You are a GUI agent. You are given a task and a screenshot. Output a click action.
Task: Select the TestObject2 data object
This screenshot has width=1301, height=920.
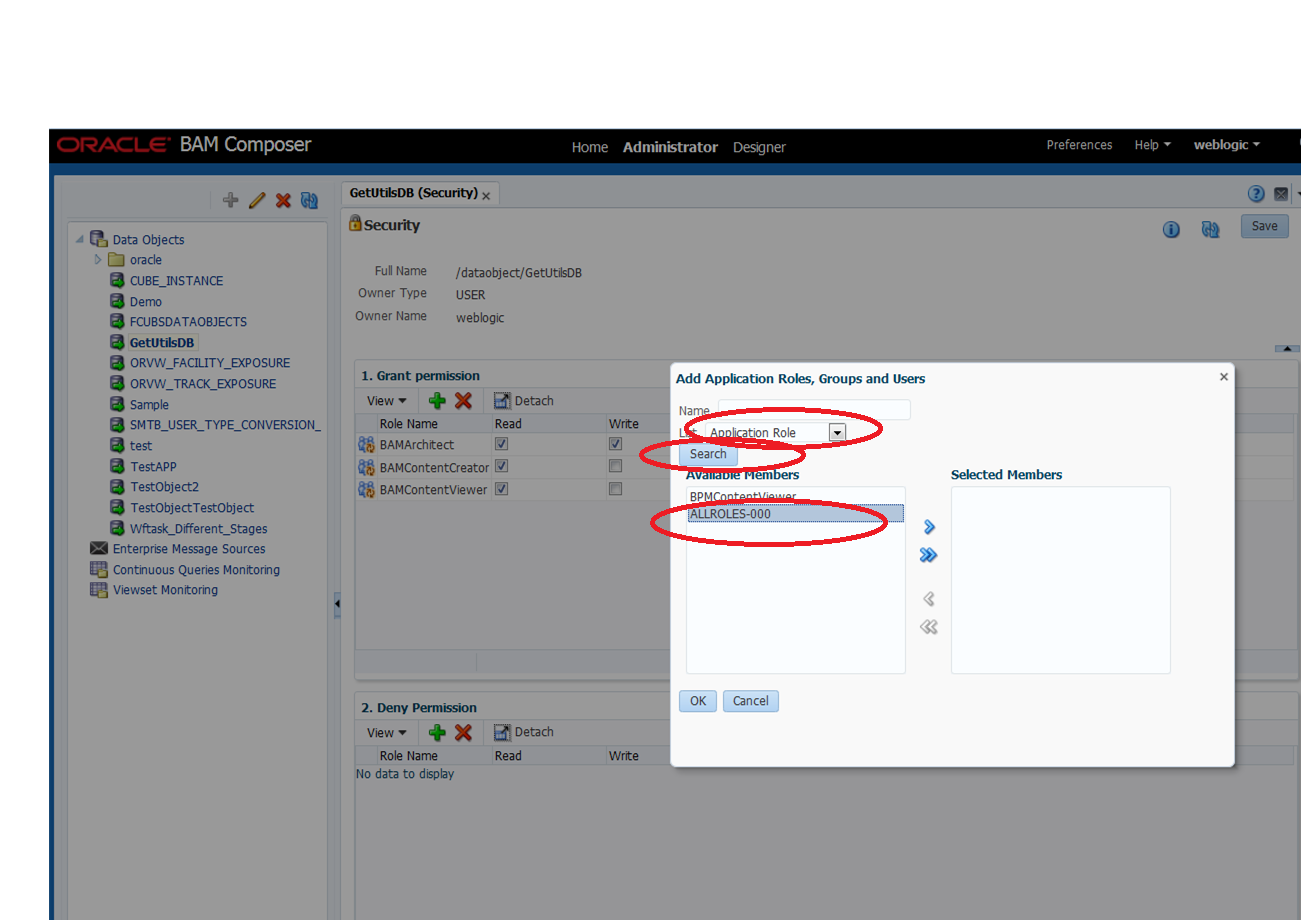165,487
